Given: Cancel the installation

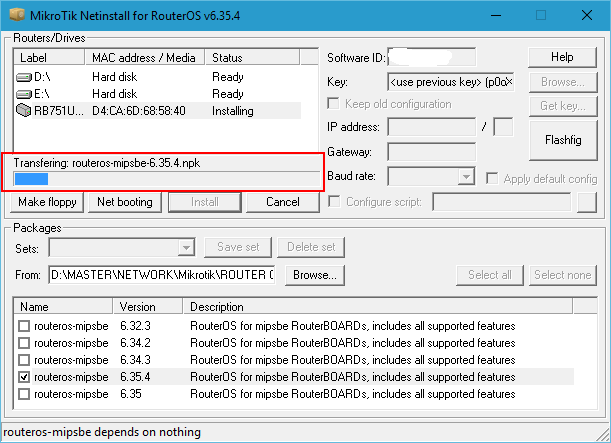Looking at the screenshot, I should tap(283, 202).
